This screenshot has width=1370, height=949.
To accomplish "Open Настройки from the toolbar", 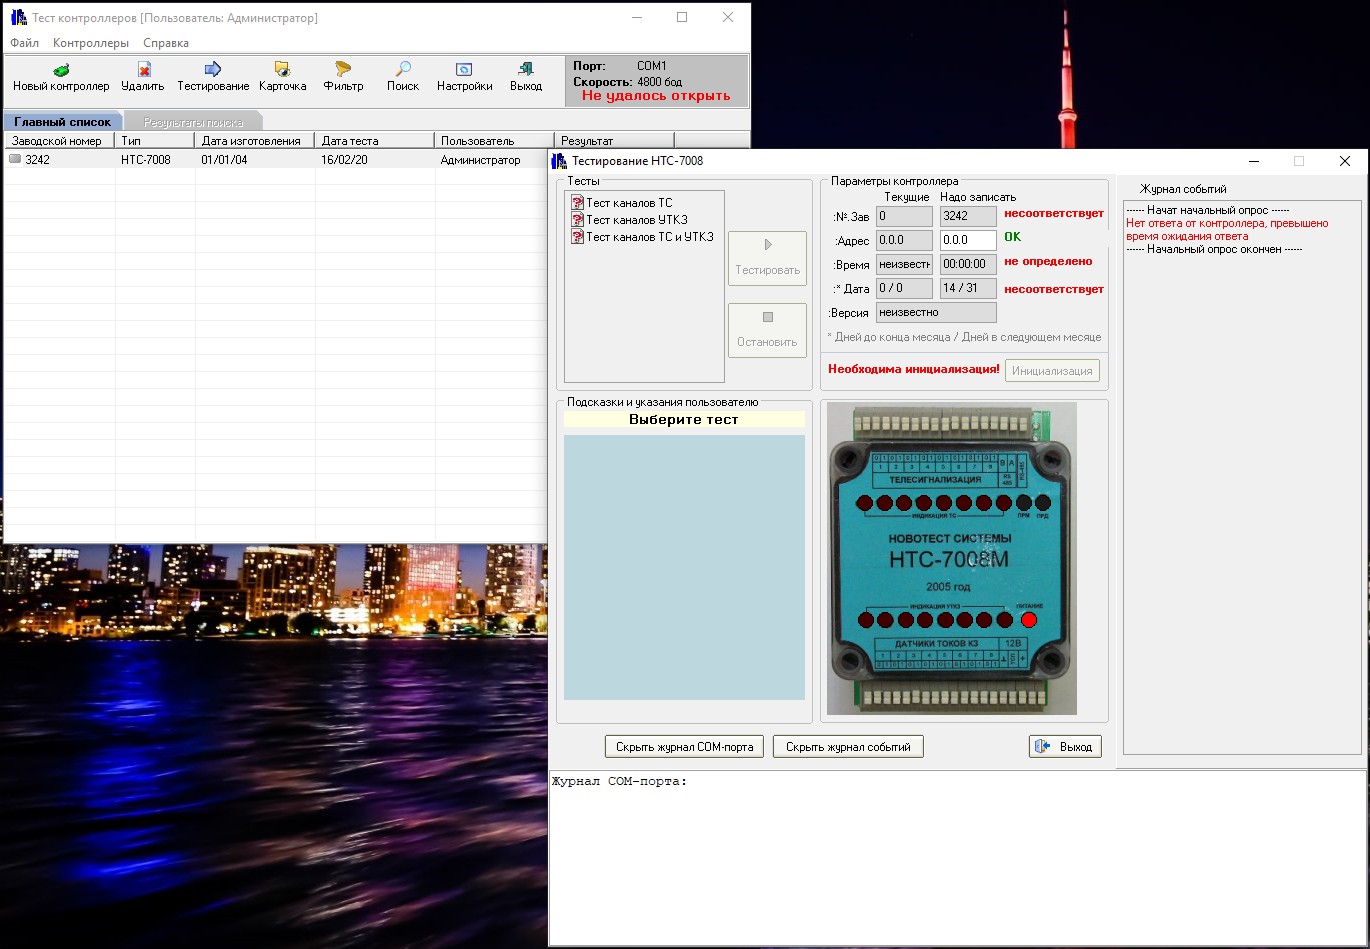I will pyautogui.click(x=464, y=70).
